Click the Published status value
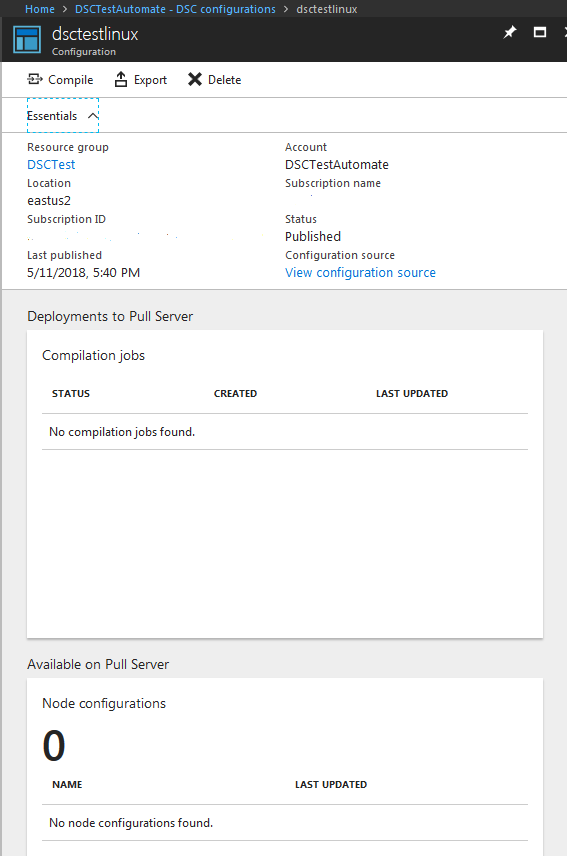567x856 pixels. tap(313, 236)
